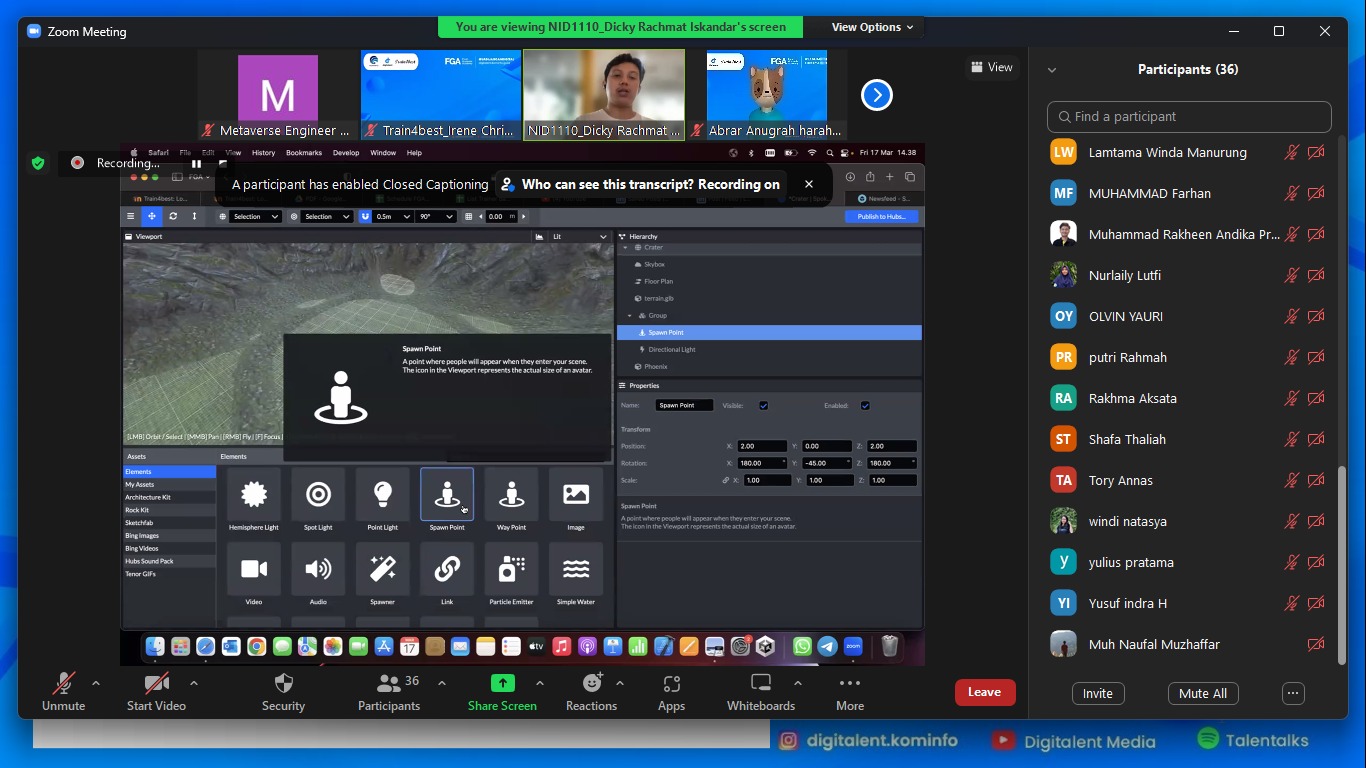Viewport: 1366px width, 768px height.
Task: Open the Whiteboards tool
Action: [x=761, y=684]
